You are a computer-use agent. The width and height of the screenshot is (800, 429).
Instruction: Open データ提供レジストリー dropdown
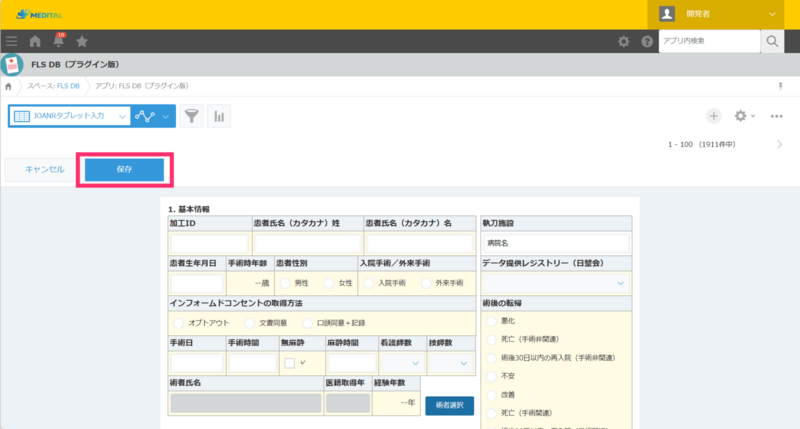pyautogui.click(x=556, y=283)
